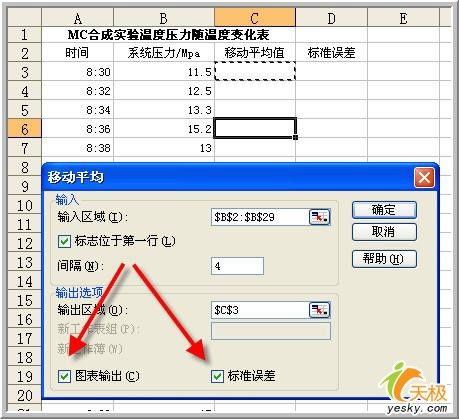Image resolution: width=459 pixels, height=419 pixels.
Task: Click the 输出区域 text field
Action: [x=260, y=310]
